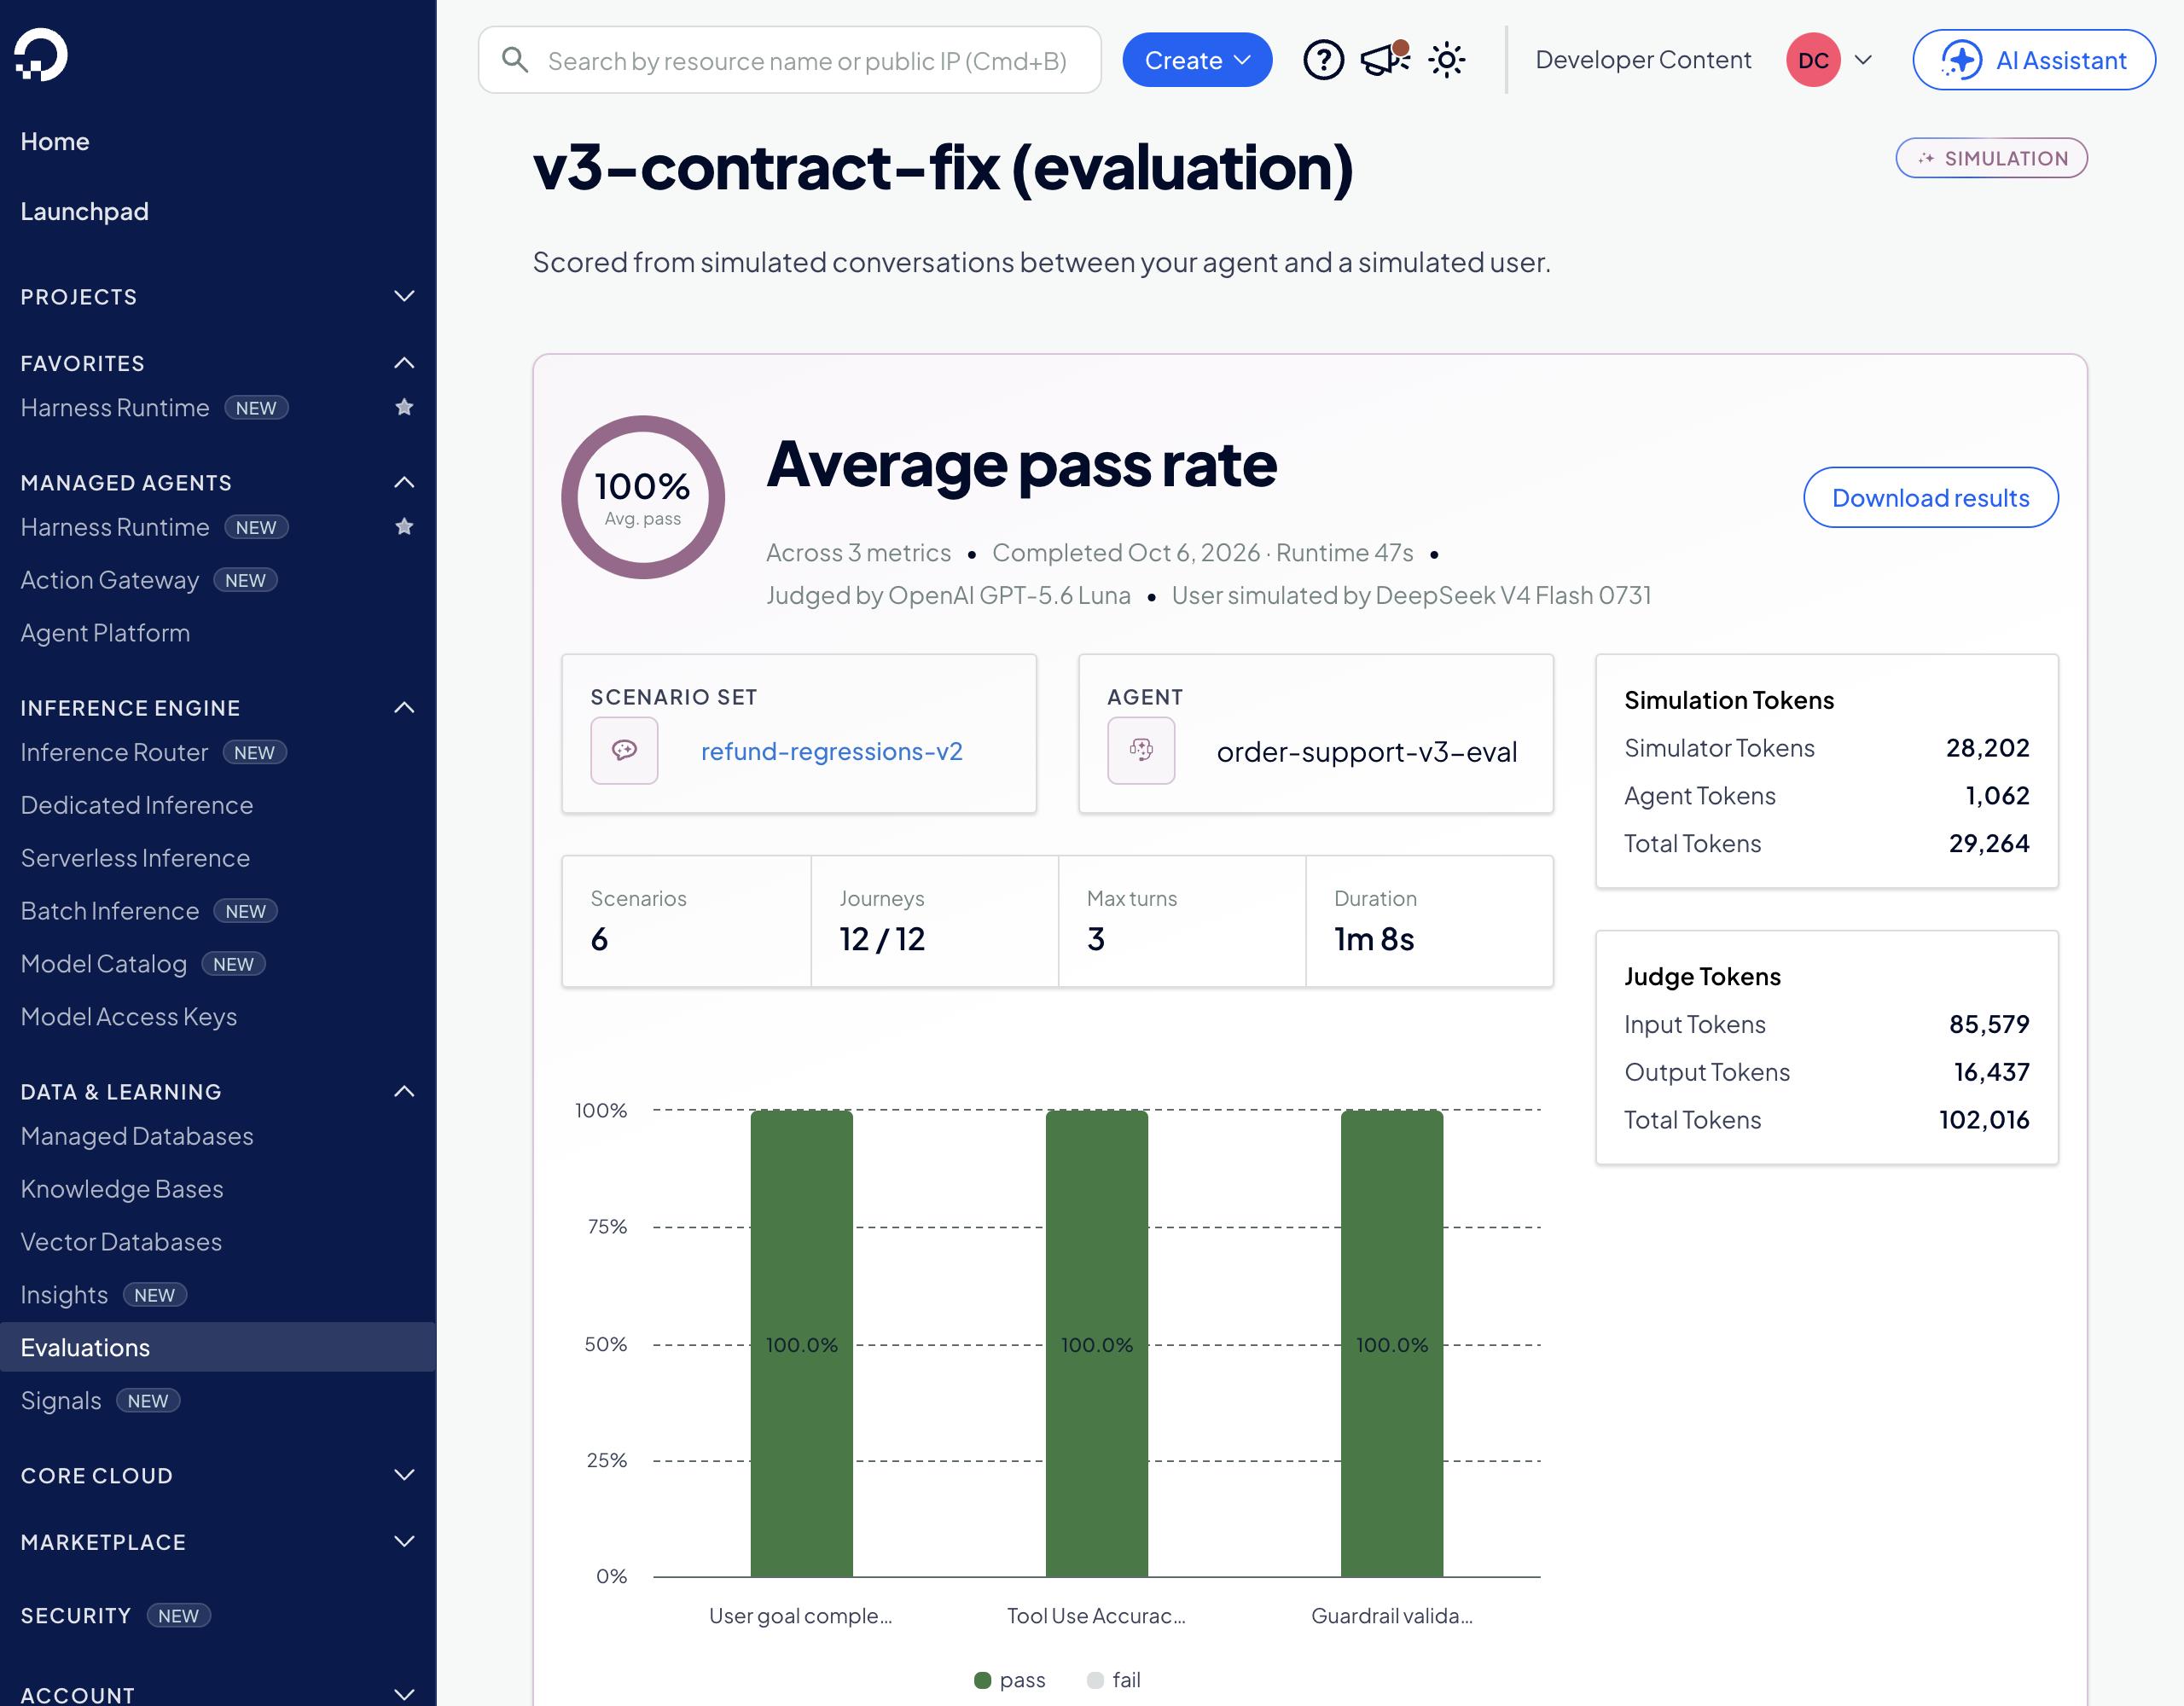Screen dimensions: 2184x1706
Task: Open the refund-regressions-v2 scenario set link
Action: (831, 751)
